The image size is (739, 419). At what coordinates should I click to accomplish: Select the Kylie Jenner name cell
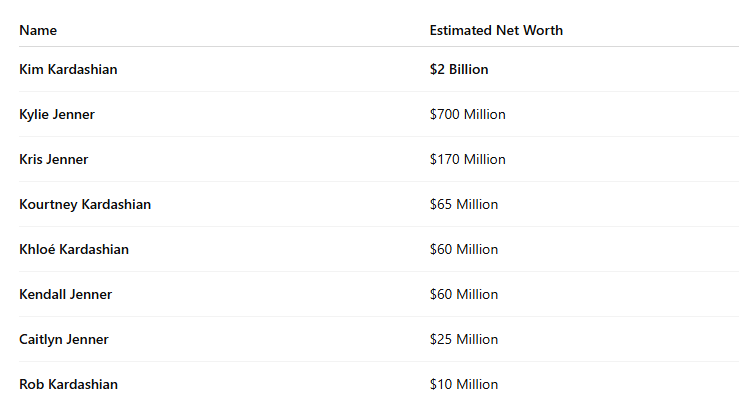(57, 115)
